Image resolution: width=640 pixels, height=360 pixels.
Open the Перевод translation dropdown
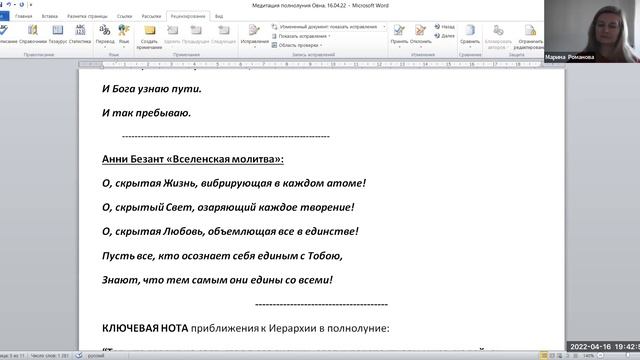[105, 36]
